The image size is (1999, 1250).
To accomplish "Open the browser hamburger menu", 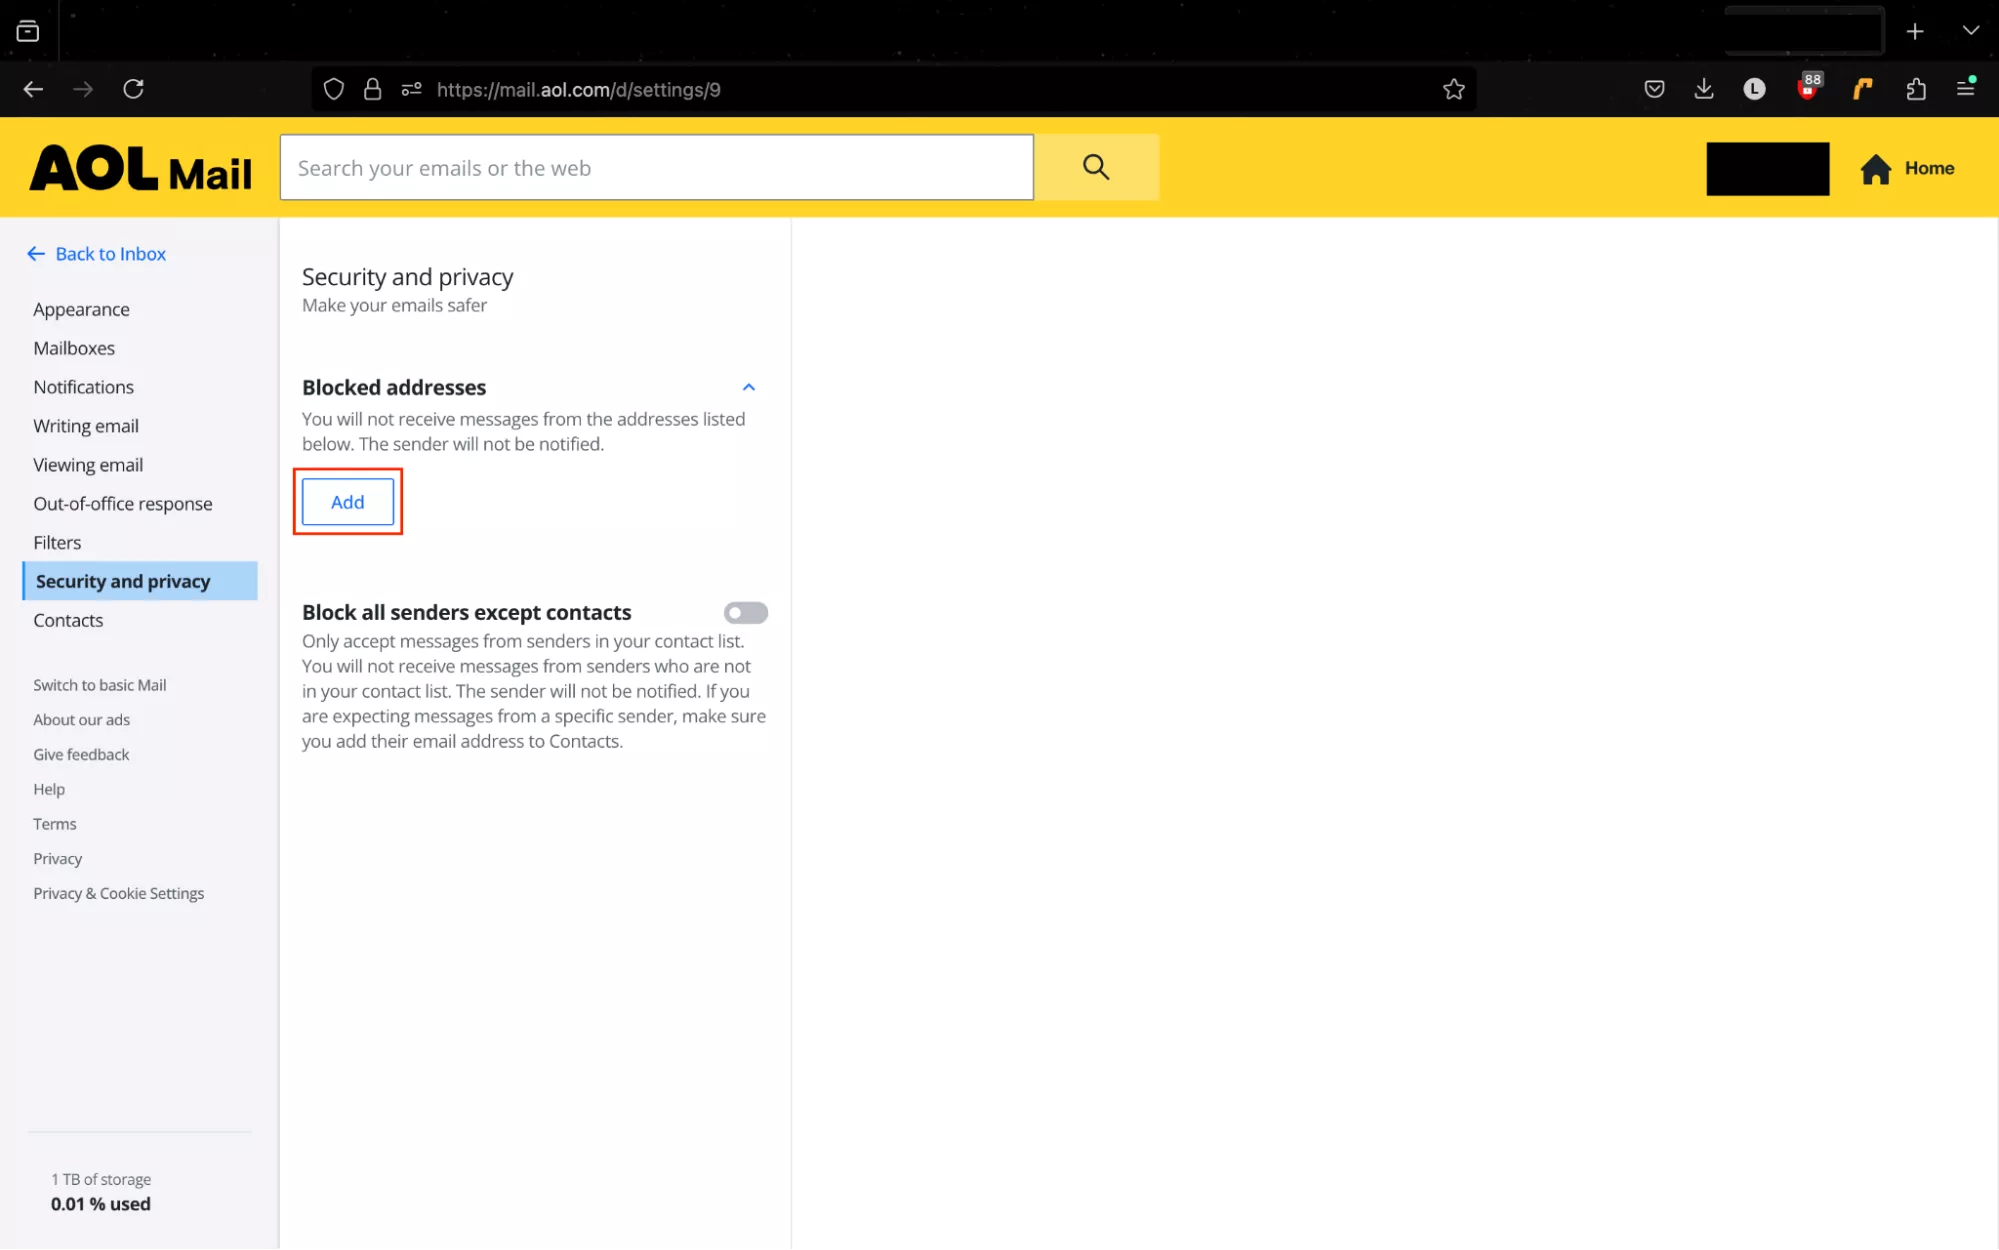I will (1966, 89).
